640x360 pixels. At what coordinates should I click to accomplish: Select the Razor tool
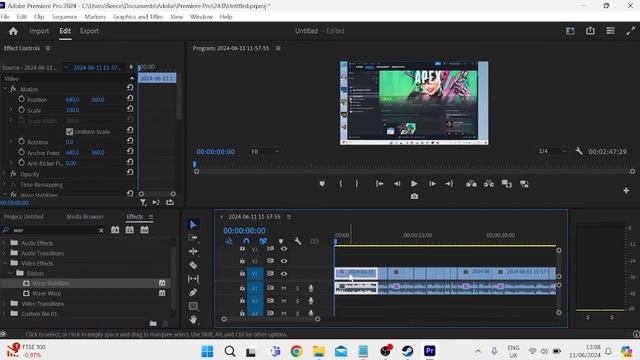(x=193, y=265)
